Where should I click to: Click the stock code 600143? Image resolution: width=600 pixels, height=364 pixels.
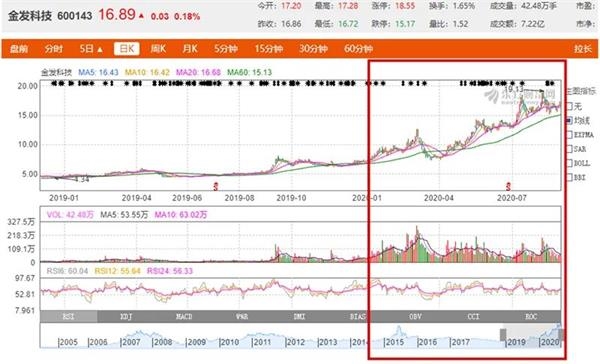click(75, 16)
